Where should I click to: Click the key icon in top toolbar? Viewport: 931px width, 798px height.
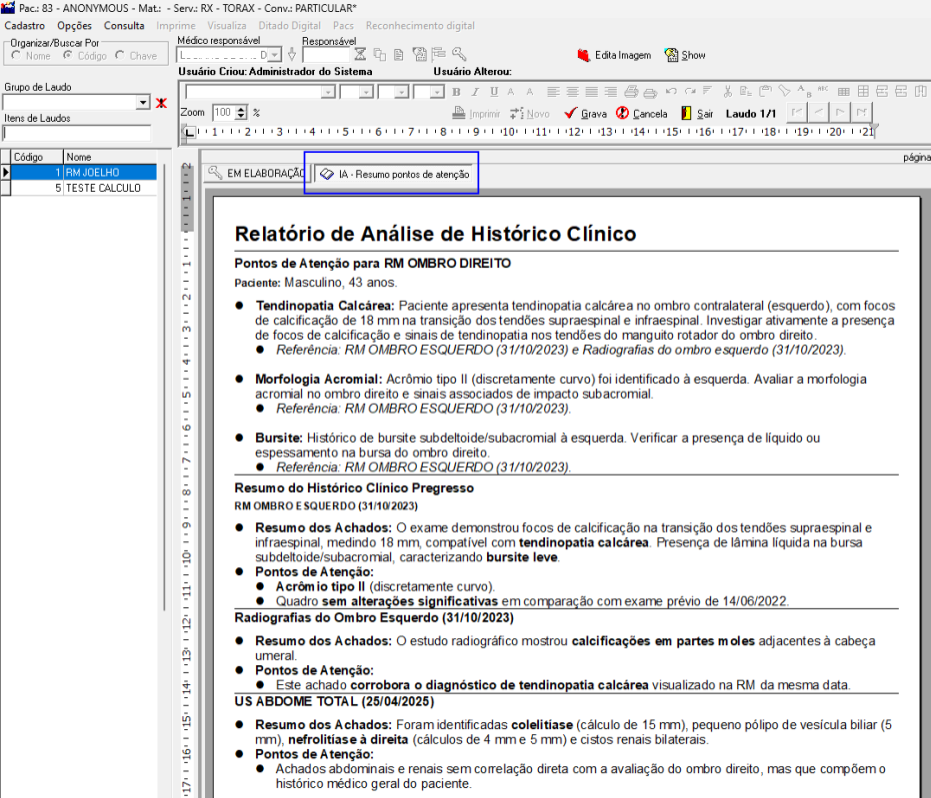[x=458, y=55]
